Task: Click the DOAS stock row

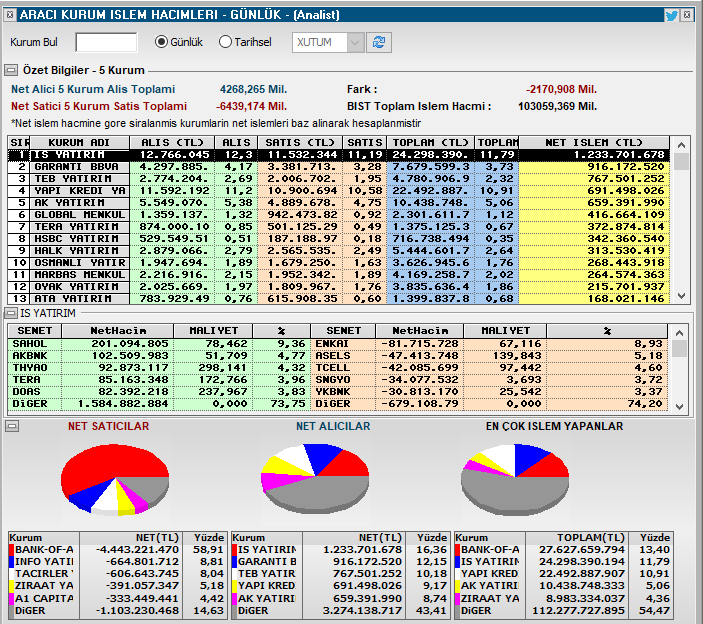Action: (159, 392)
